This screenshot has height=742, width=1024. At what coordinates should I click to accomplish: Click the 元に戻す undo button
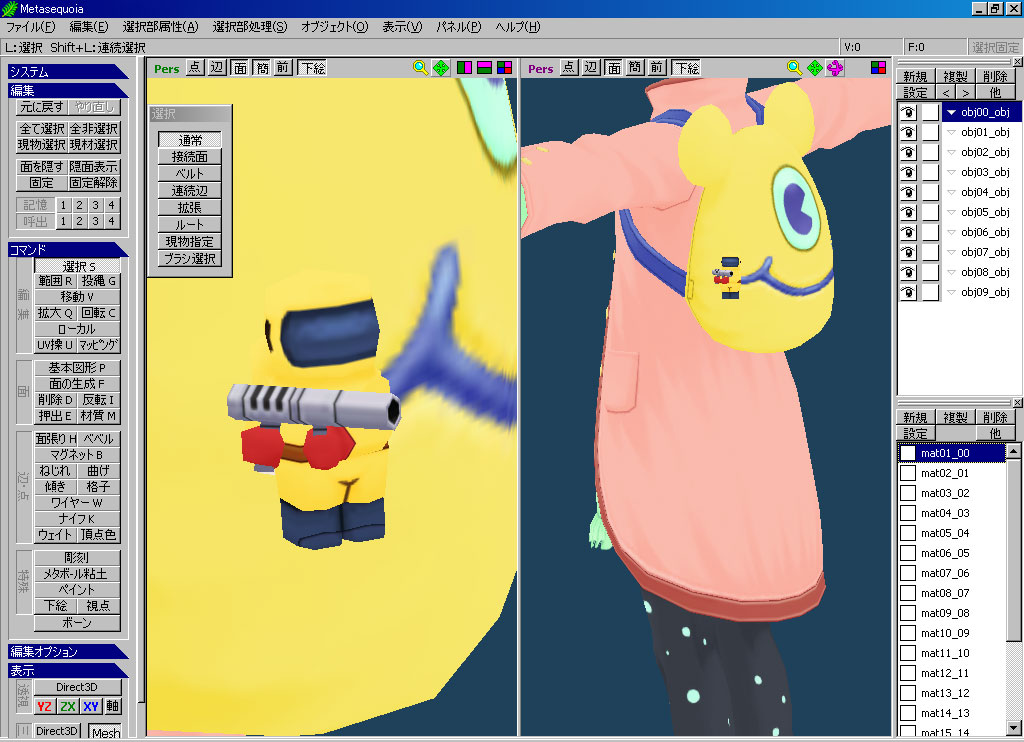click(42, 106)
